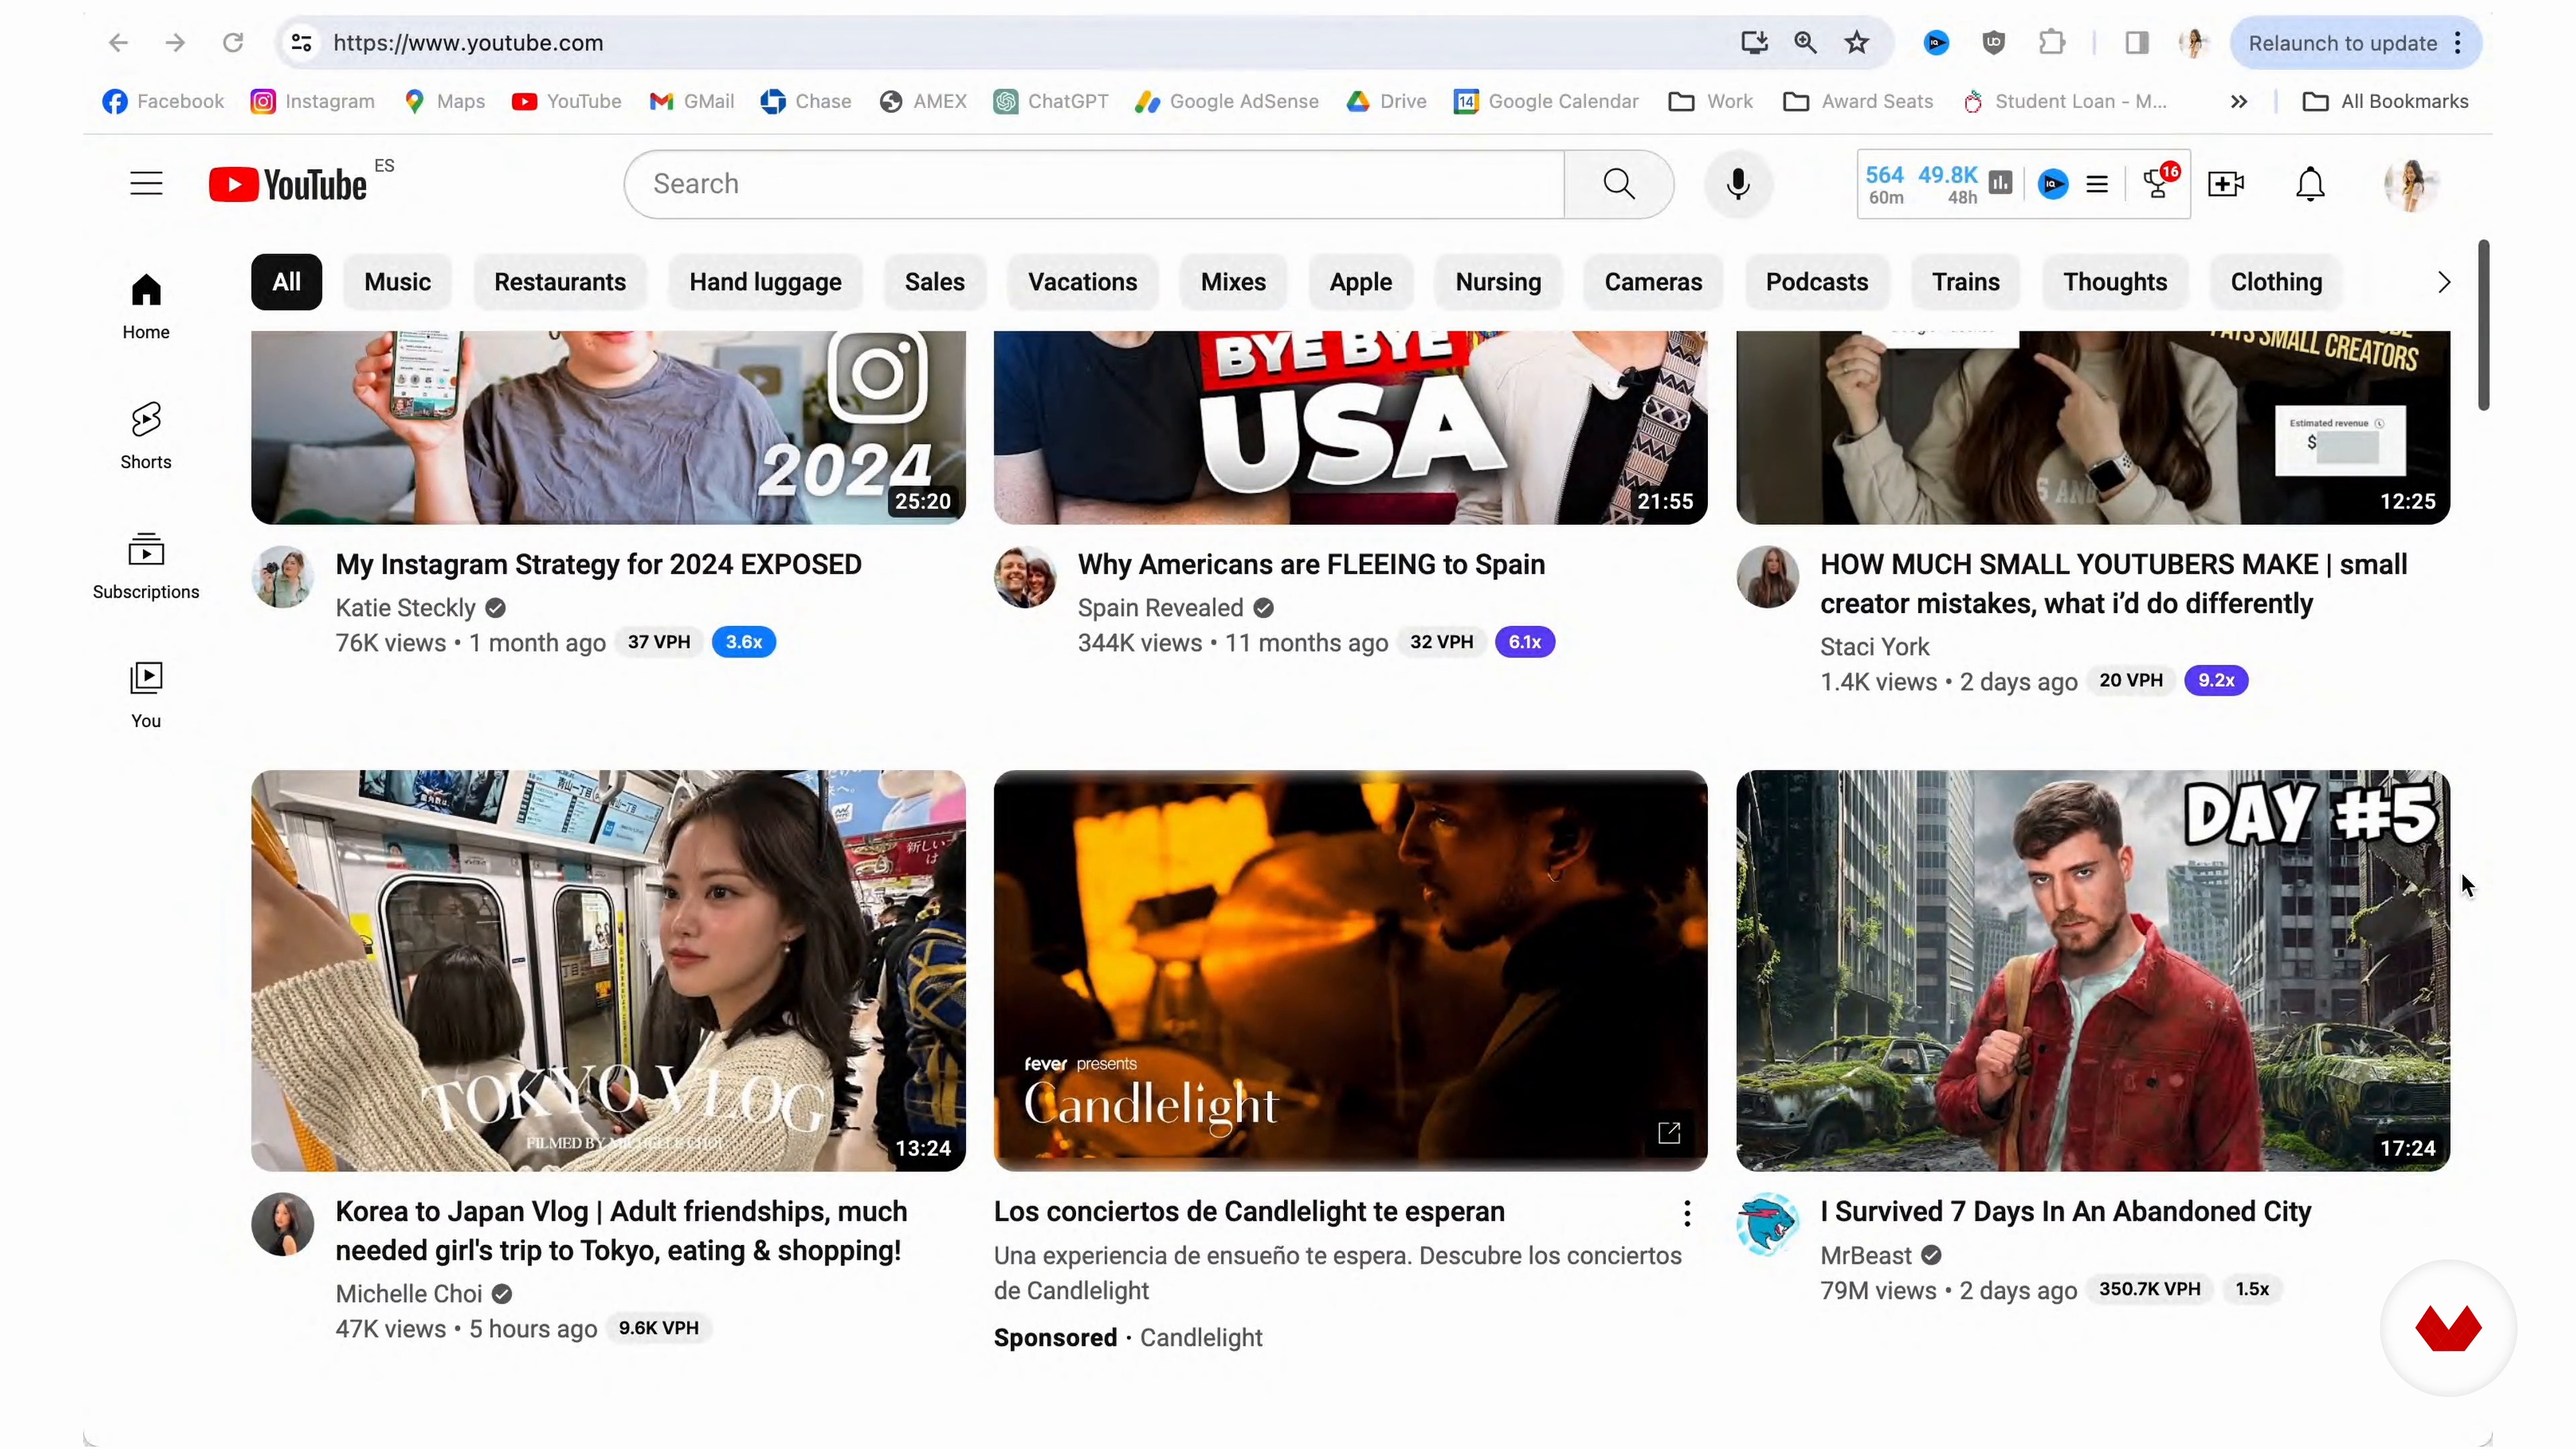Open vidIQ bar chart stats icon
Screen dimensions: 2576x1449
pos(2001,183)
